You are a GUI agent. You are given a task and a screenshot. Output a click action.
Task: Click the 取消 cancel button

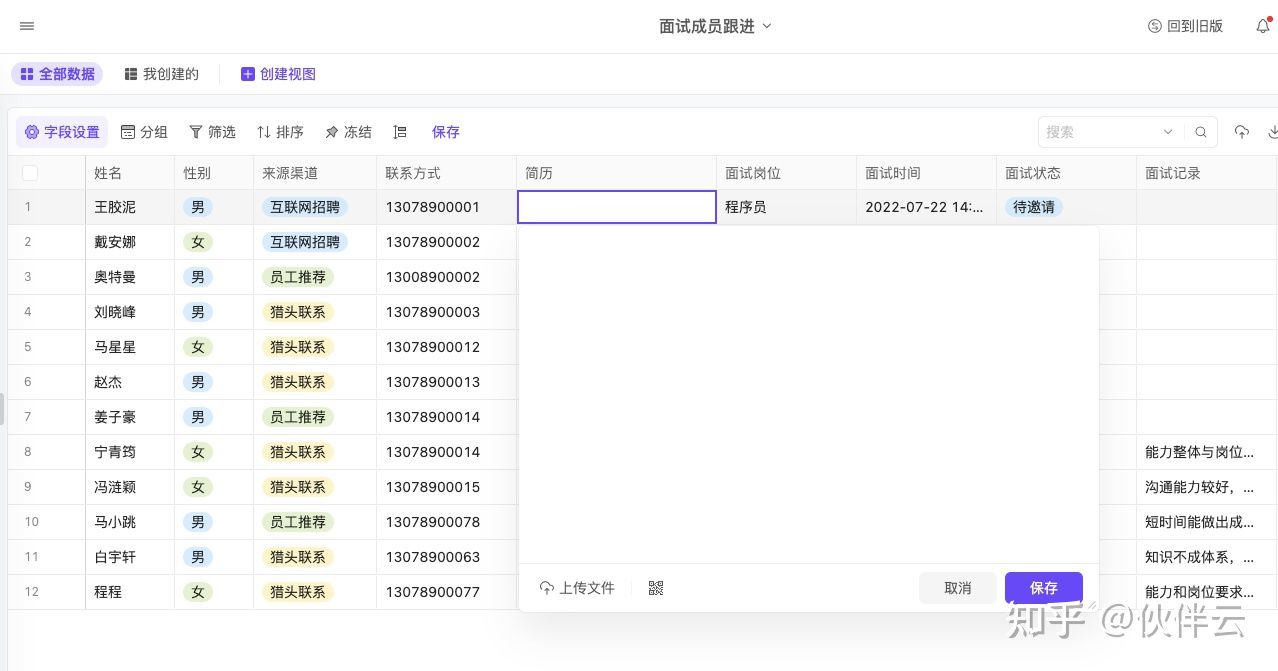tap(958, 588)
